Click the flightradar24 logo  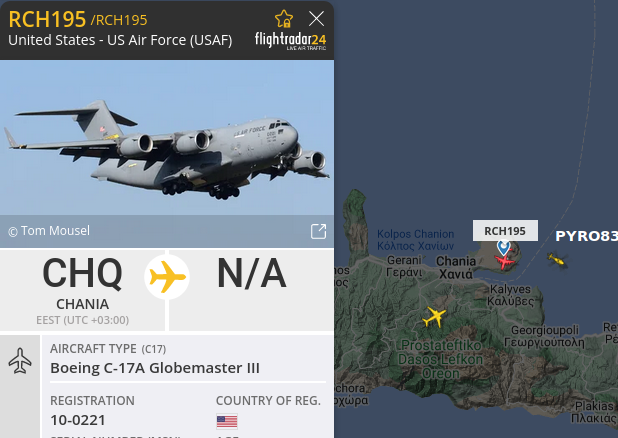(290, 41)
